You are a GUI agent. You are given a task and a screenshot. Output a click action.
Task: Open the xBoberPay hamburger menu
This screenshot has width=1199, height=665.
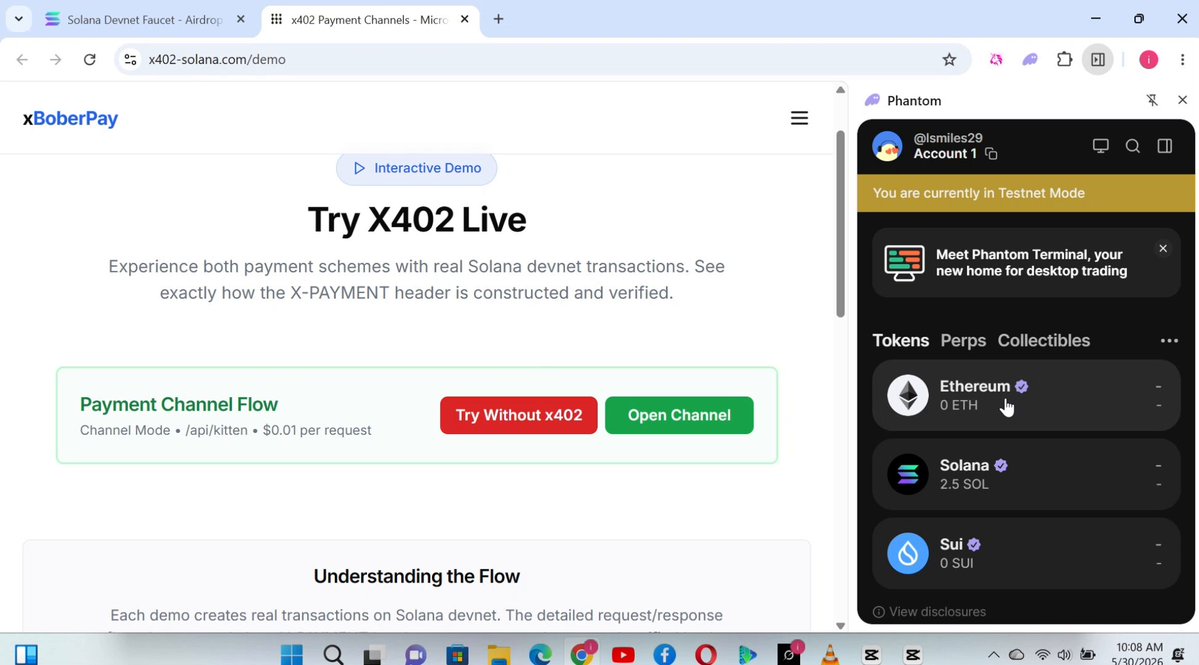[799, 118]
